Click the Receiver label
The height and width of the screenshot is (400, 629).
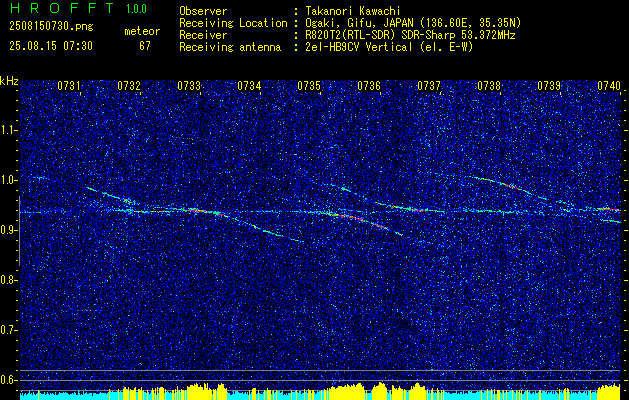click(203, 35)
